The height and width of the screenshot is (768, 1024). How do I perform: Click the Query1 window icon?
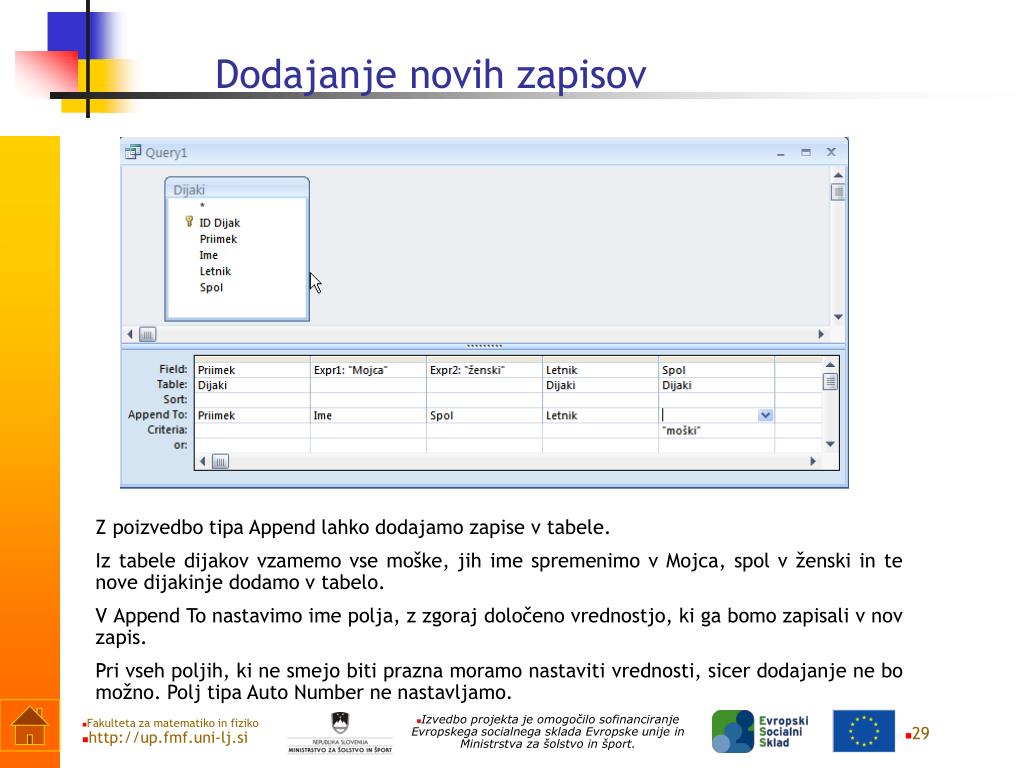coord(133,152)
